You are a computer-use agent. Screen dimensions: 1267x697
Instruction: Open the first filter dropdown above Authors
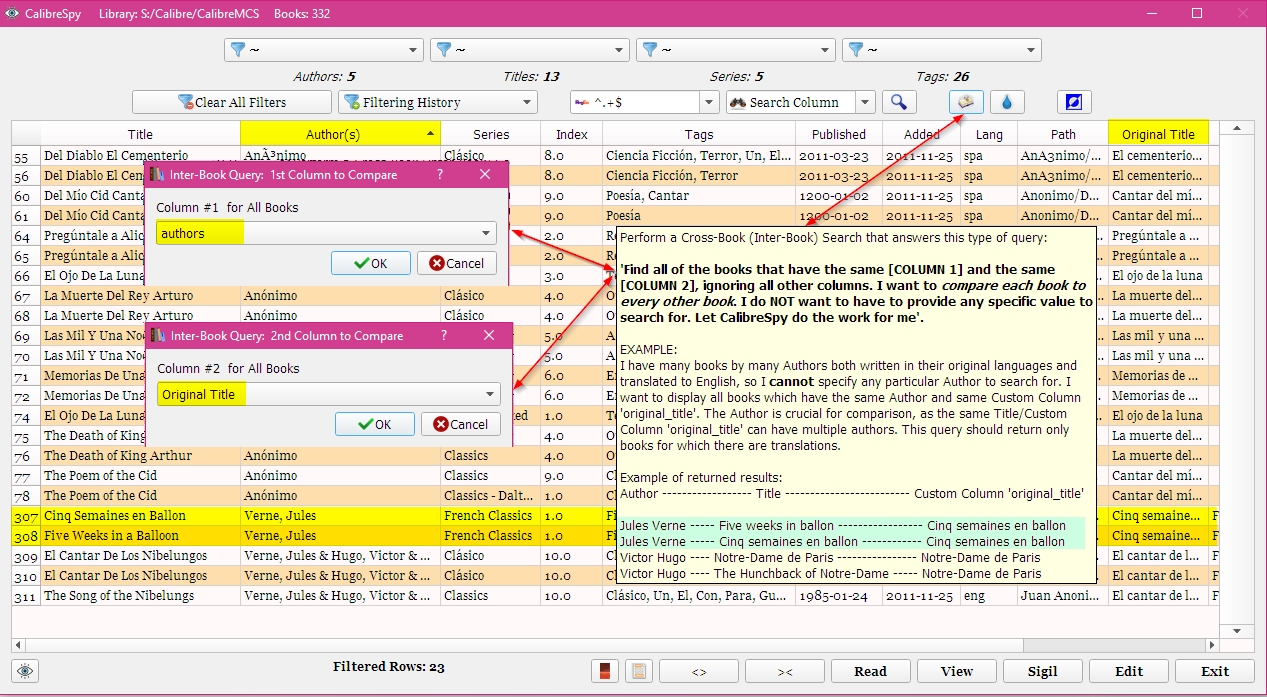[324, 50]
